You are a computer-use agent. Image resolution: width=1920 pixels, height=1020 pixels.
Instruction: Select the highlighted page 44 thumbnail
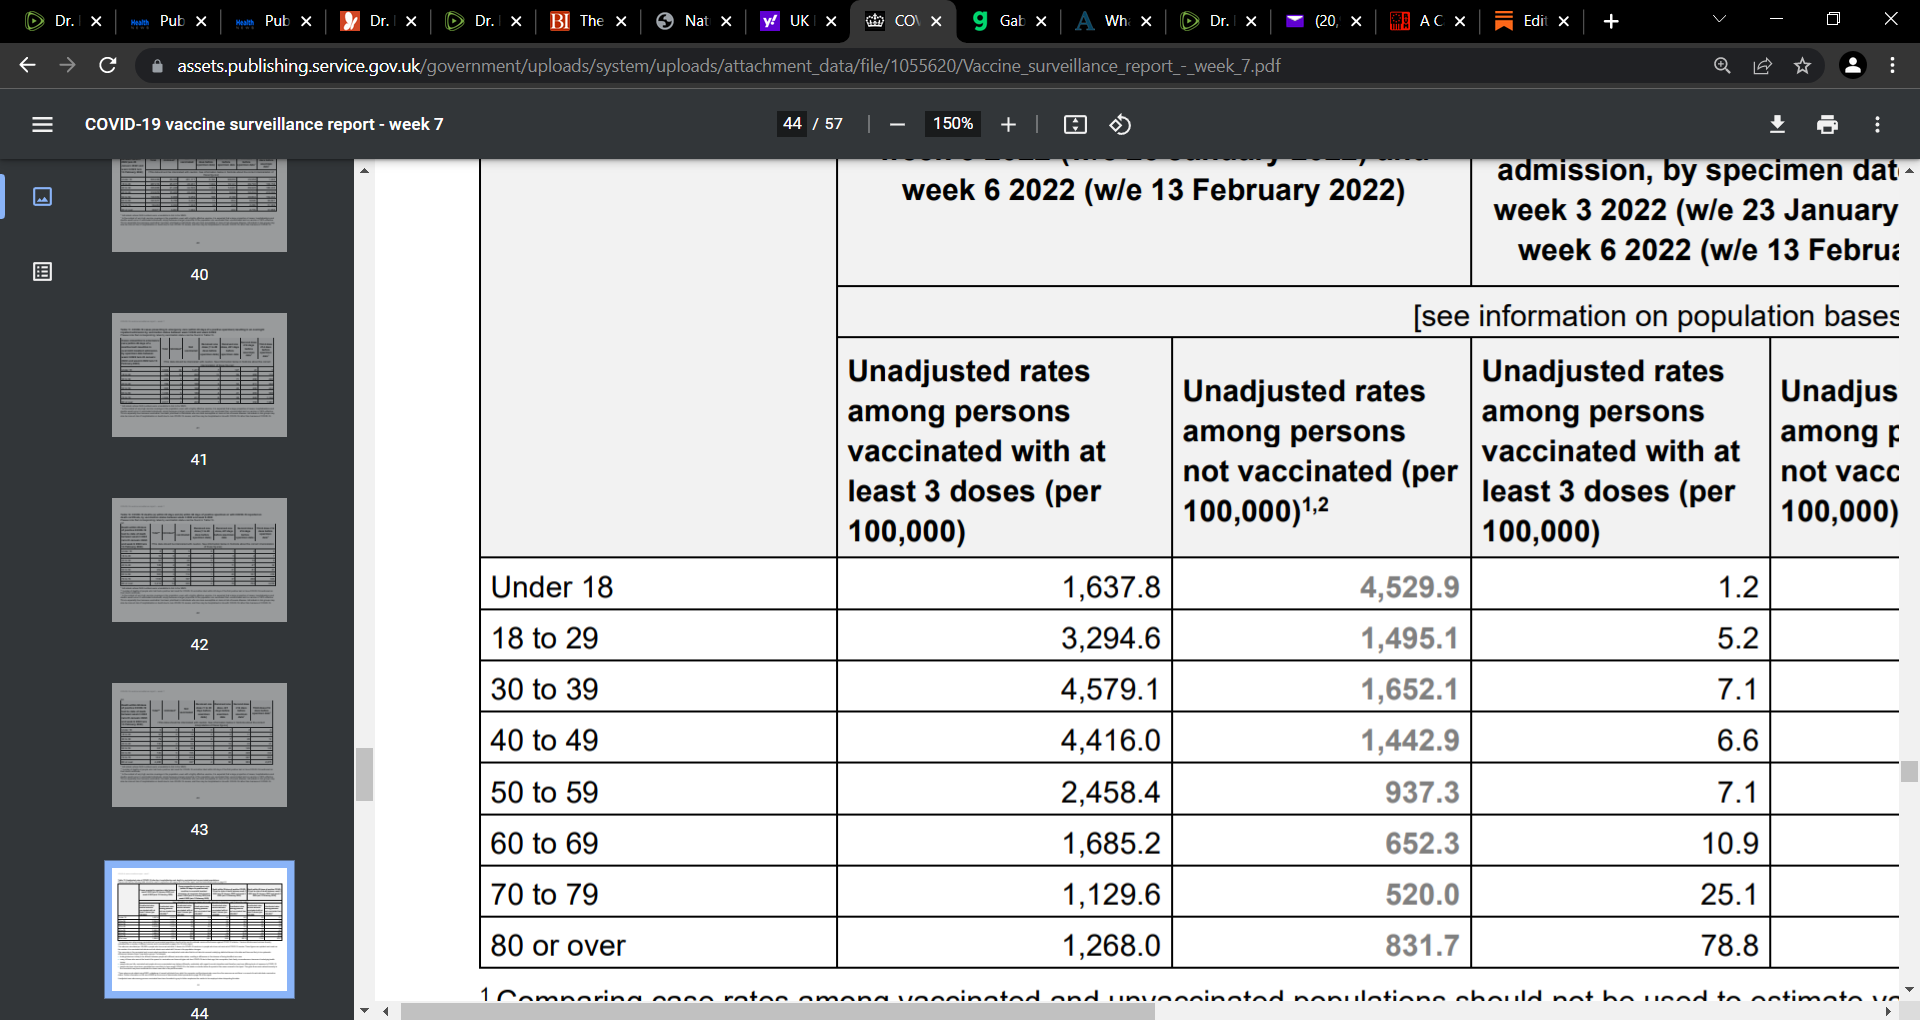[x=199, y=930]
